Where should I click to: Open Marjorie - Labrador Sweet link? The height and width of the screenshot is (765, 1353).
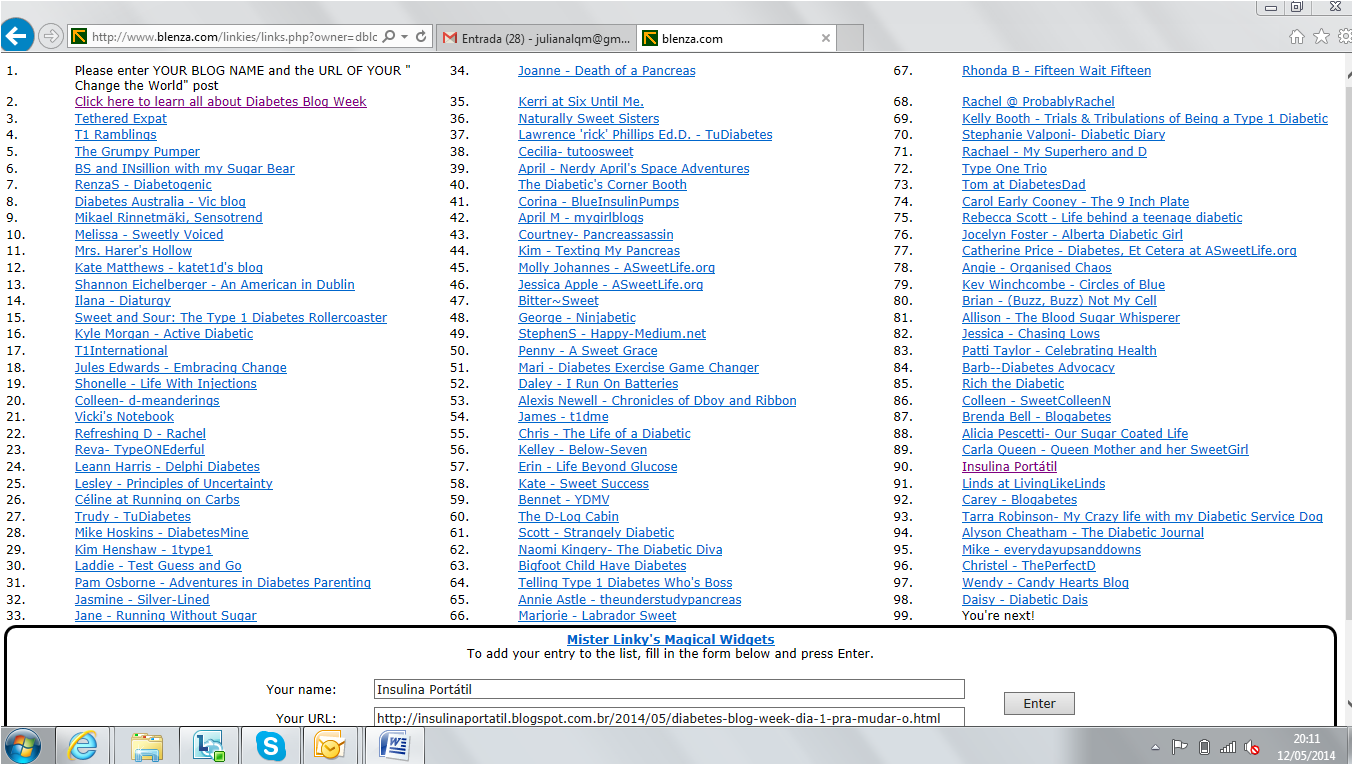597,616
